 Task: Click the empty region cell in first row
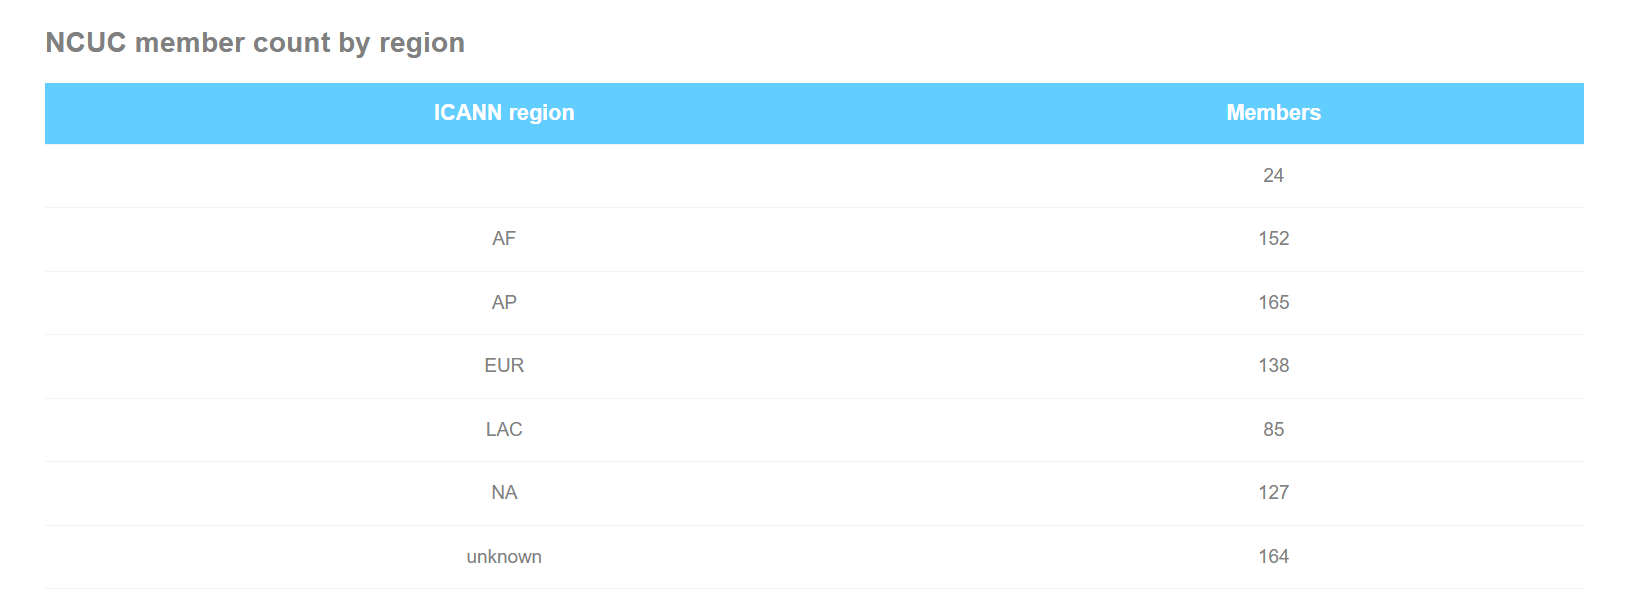(504, 176)
